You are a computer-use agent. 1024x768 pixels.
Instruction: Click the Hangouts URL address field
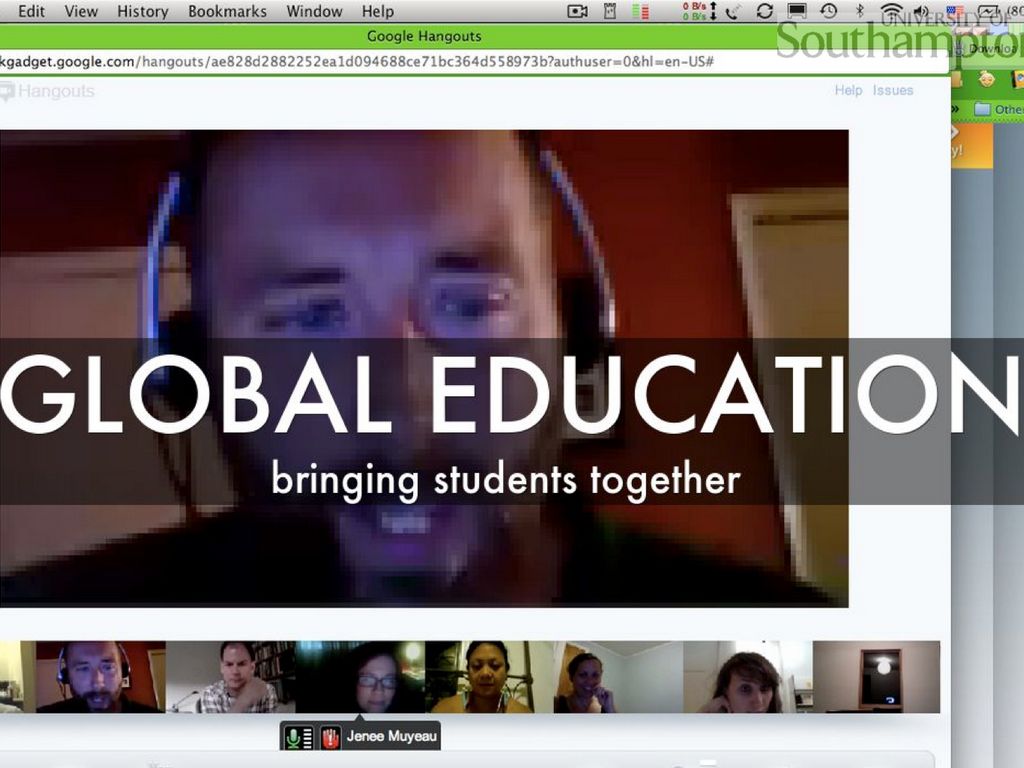[400, 62]
